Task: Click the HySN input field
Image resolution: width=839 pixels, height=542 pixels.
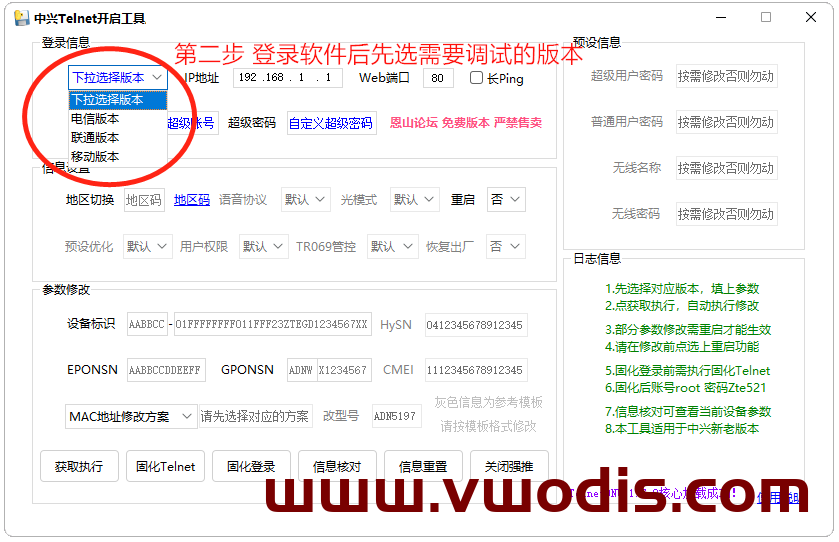Action: (x=476, y=325)
